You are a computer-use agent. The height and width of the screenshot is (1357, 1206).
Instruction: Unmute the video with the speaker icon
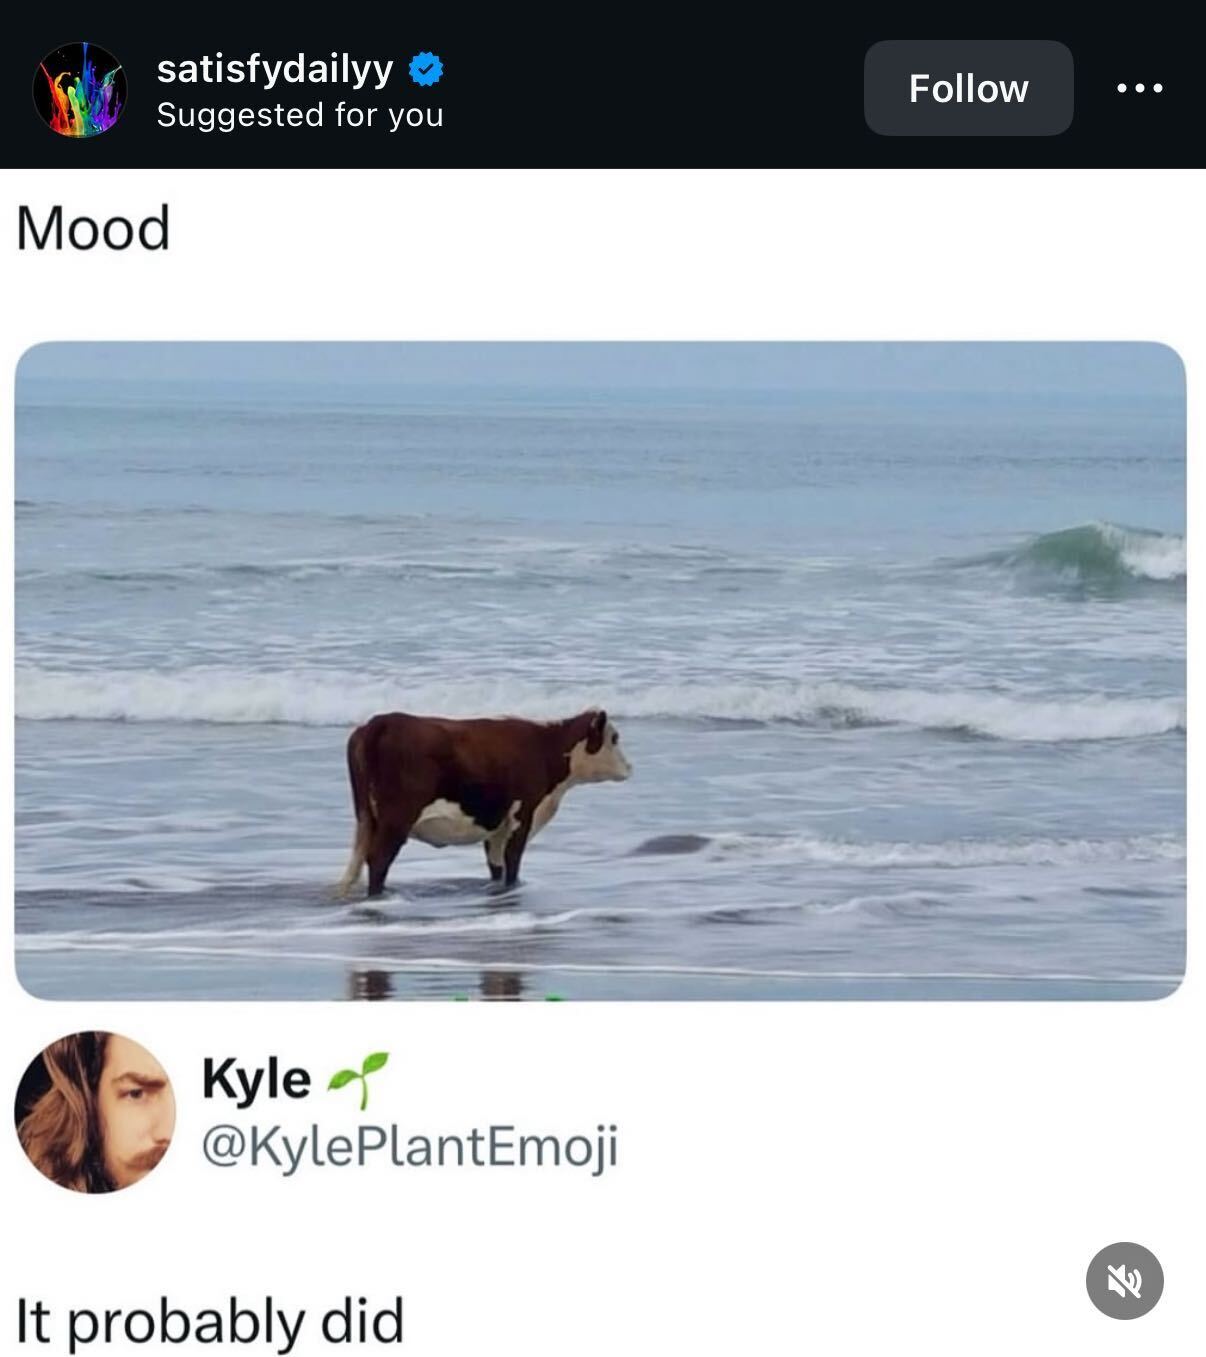[1124, 1280]
